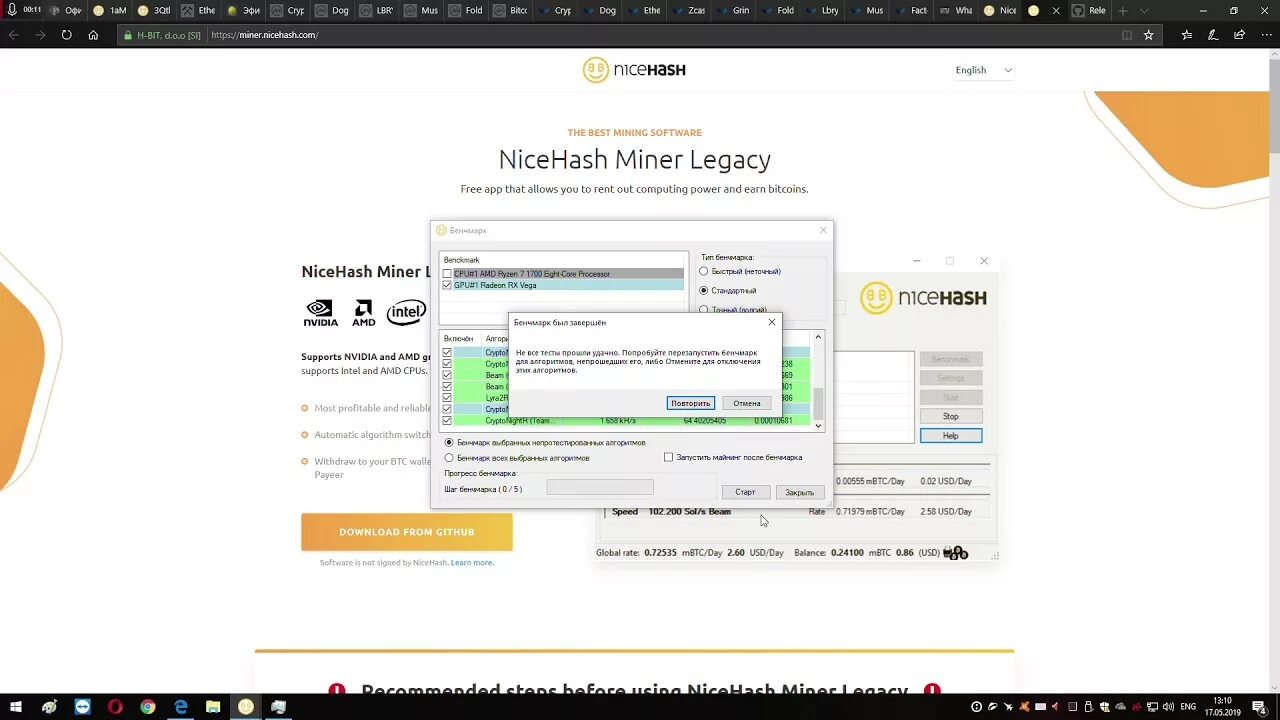
Task: Click the H-BIT, d.o.o site certificate label
Action: [163, 35]
